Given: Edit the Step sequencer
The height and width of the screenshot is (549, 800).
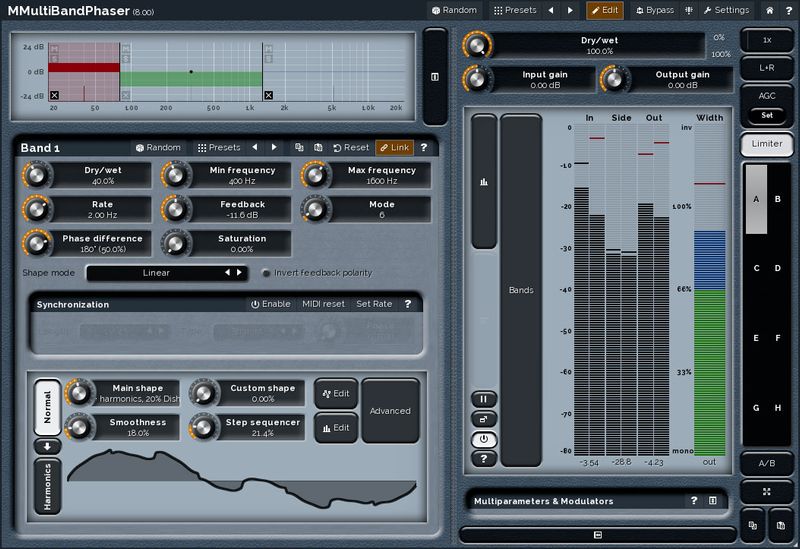Looking at the screenshot, I should pos(336,428).
